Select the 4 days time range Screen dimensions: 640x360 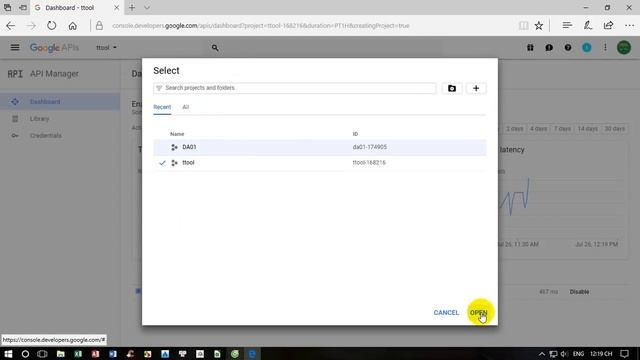pyautogui.click(x=538, y=129)
